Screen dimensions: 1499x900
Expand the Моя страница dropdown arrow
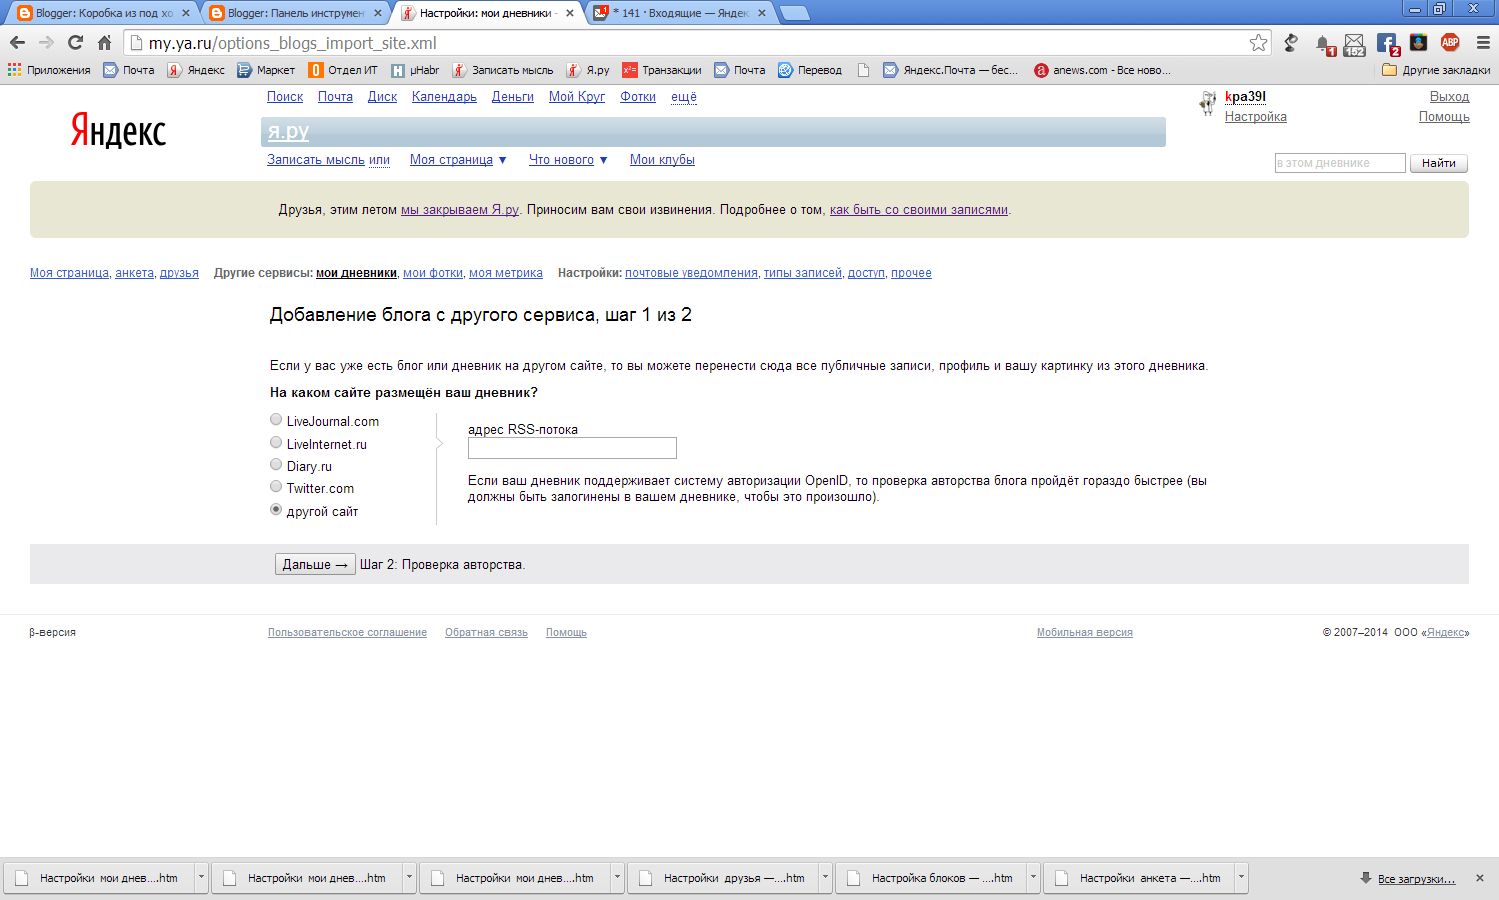click(503, 160)
